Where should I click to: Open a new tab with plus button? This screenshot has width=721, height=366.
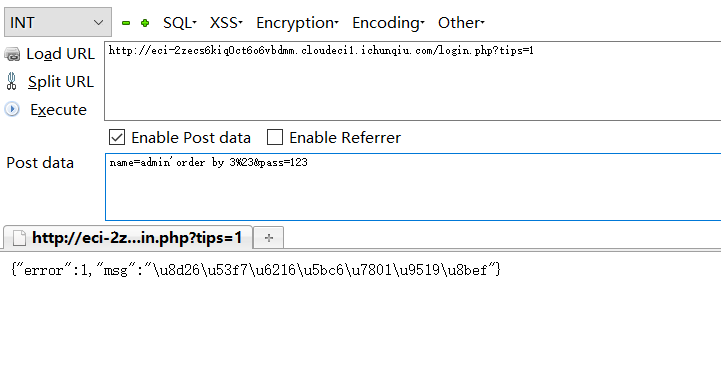coord(269,238)
